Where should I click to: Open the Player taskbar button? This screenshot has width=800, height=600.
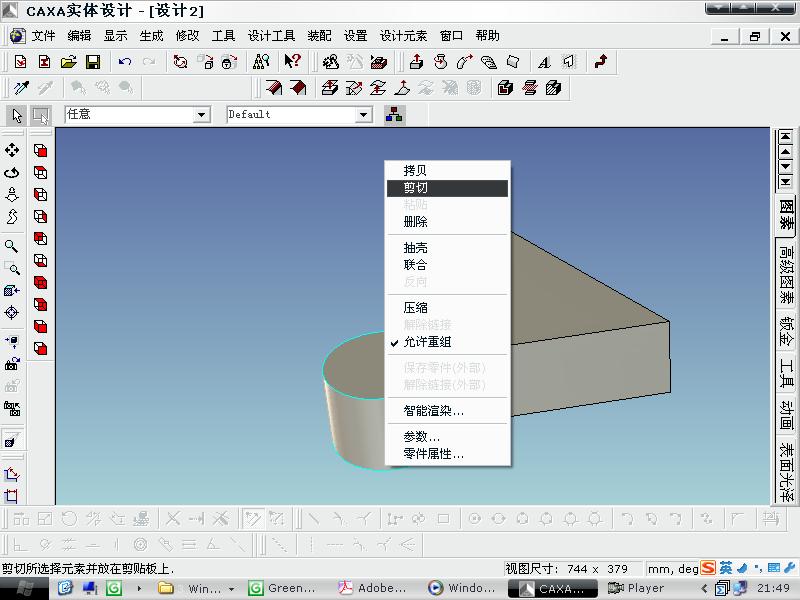coord(636,588)
